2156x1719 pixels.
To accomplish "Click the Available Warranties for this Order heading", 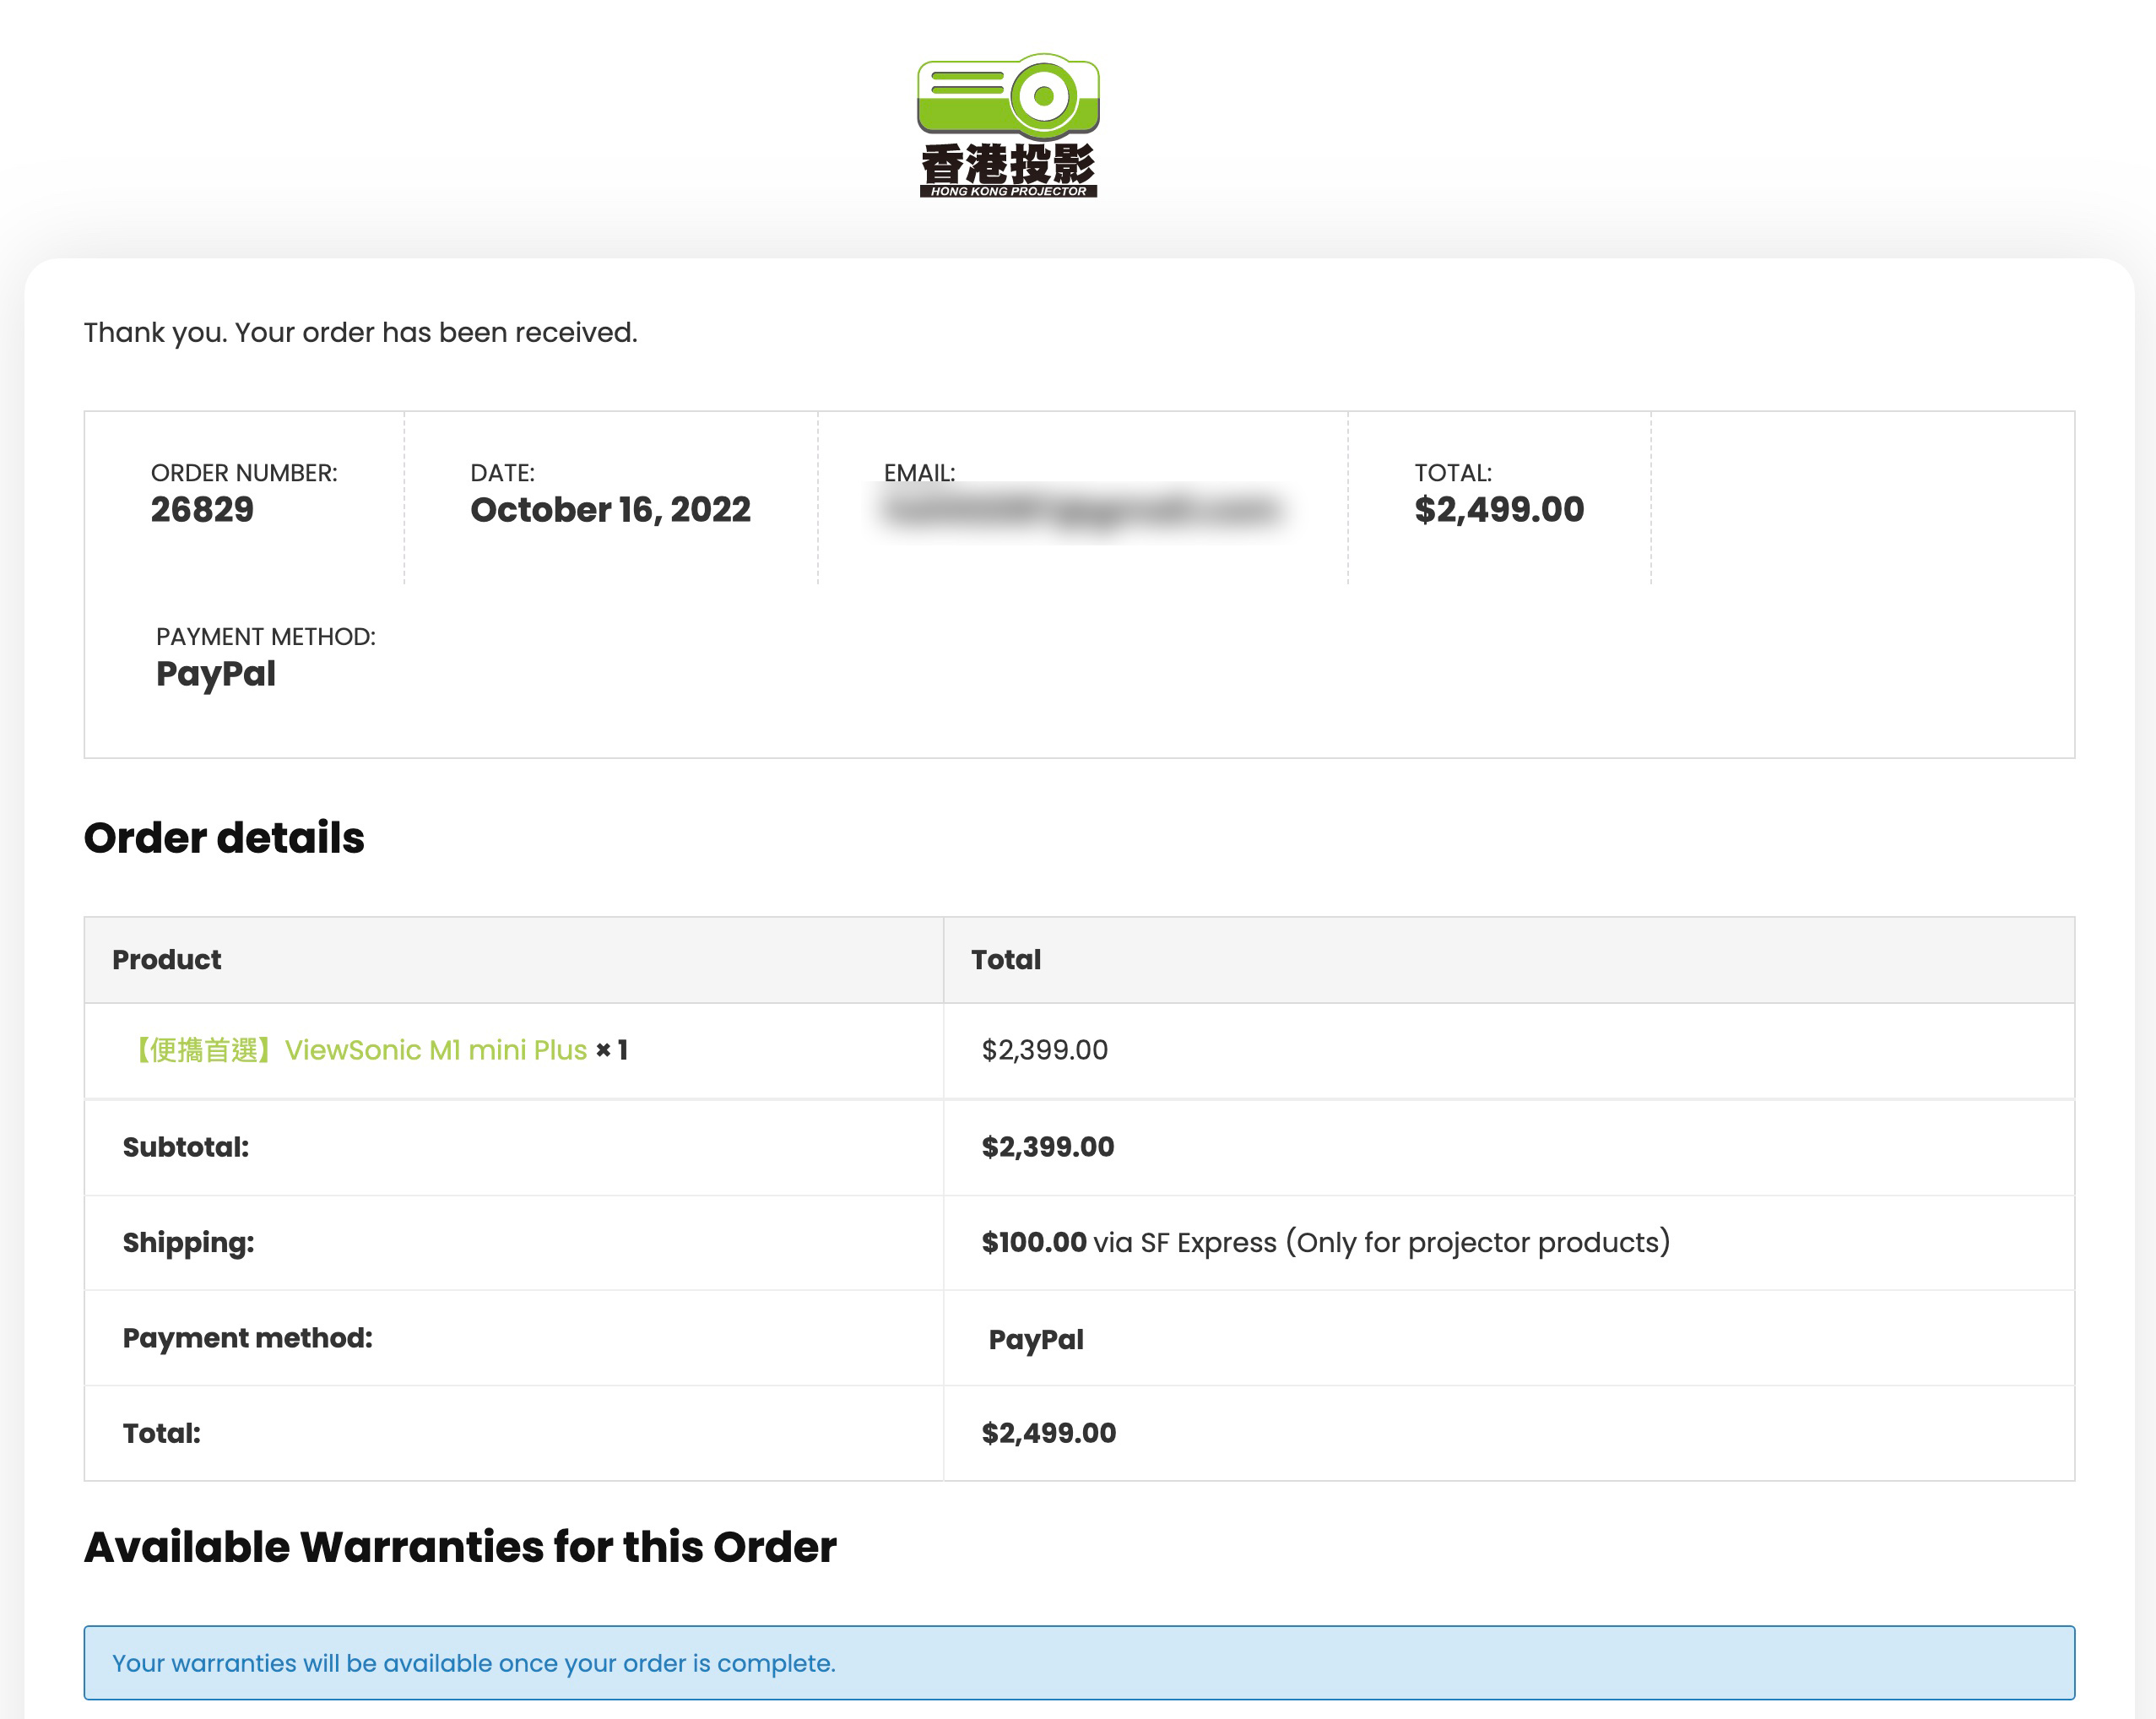I will (460, 1547).
